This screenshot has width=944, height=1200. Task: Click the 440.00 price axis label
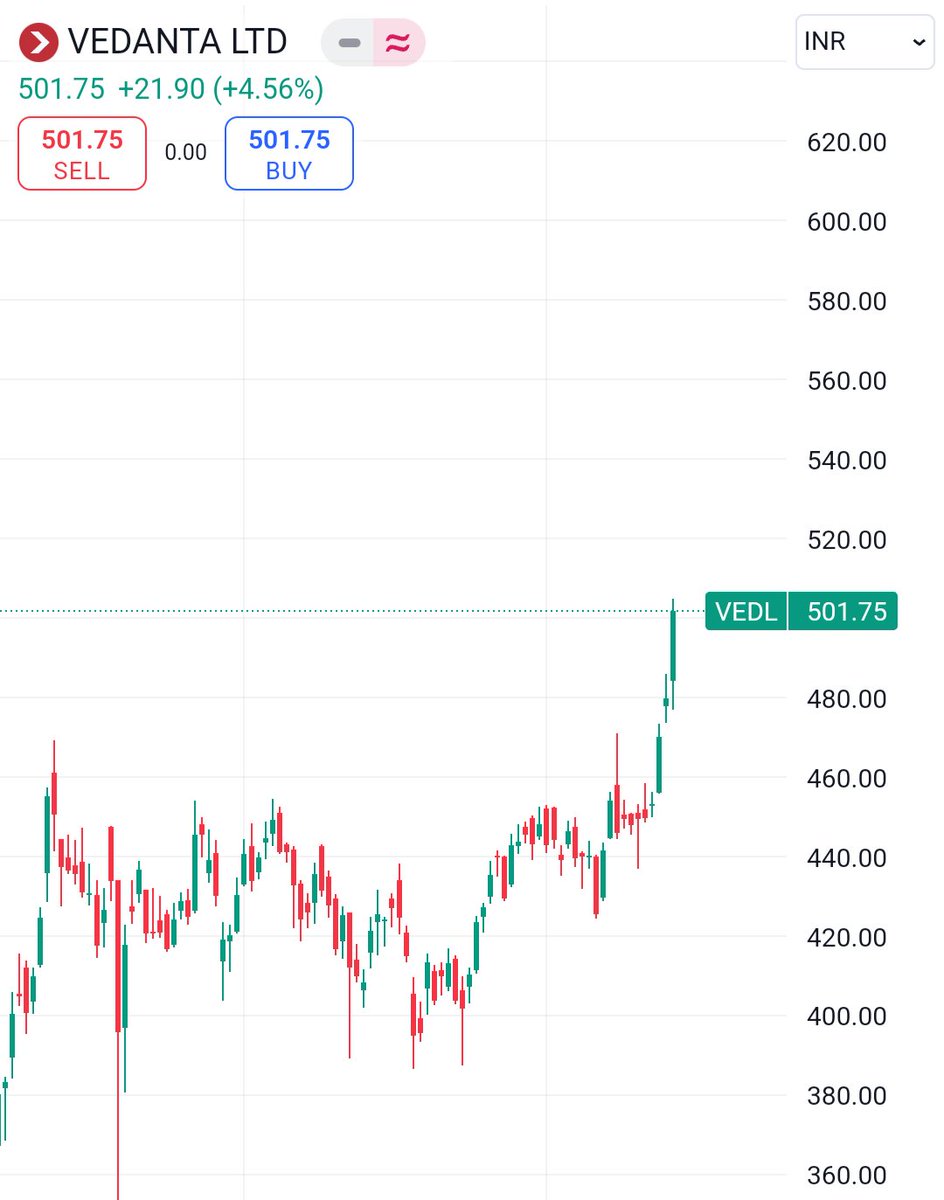847,858
